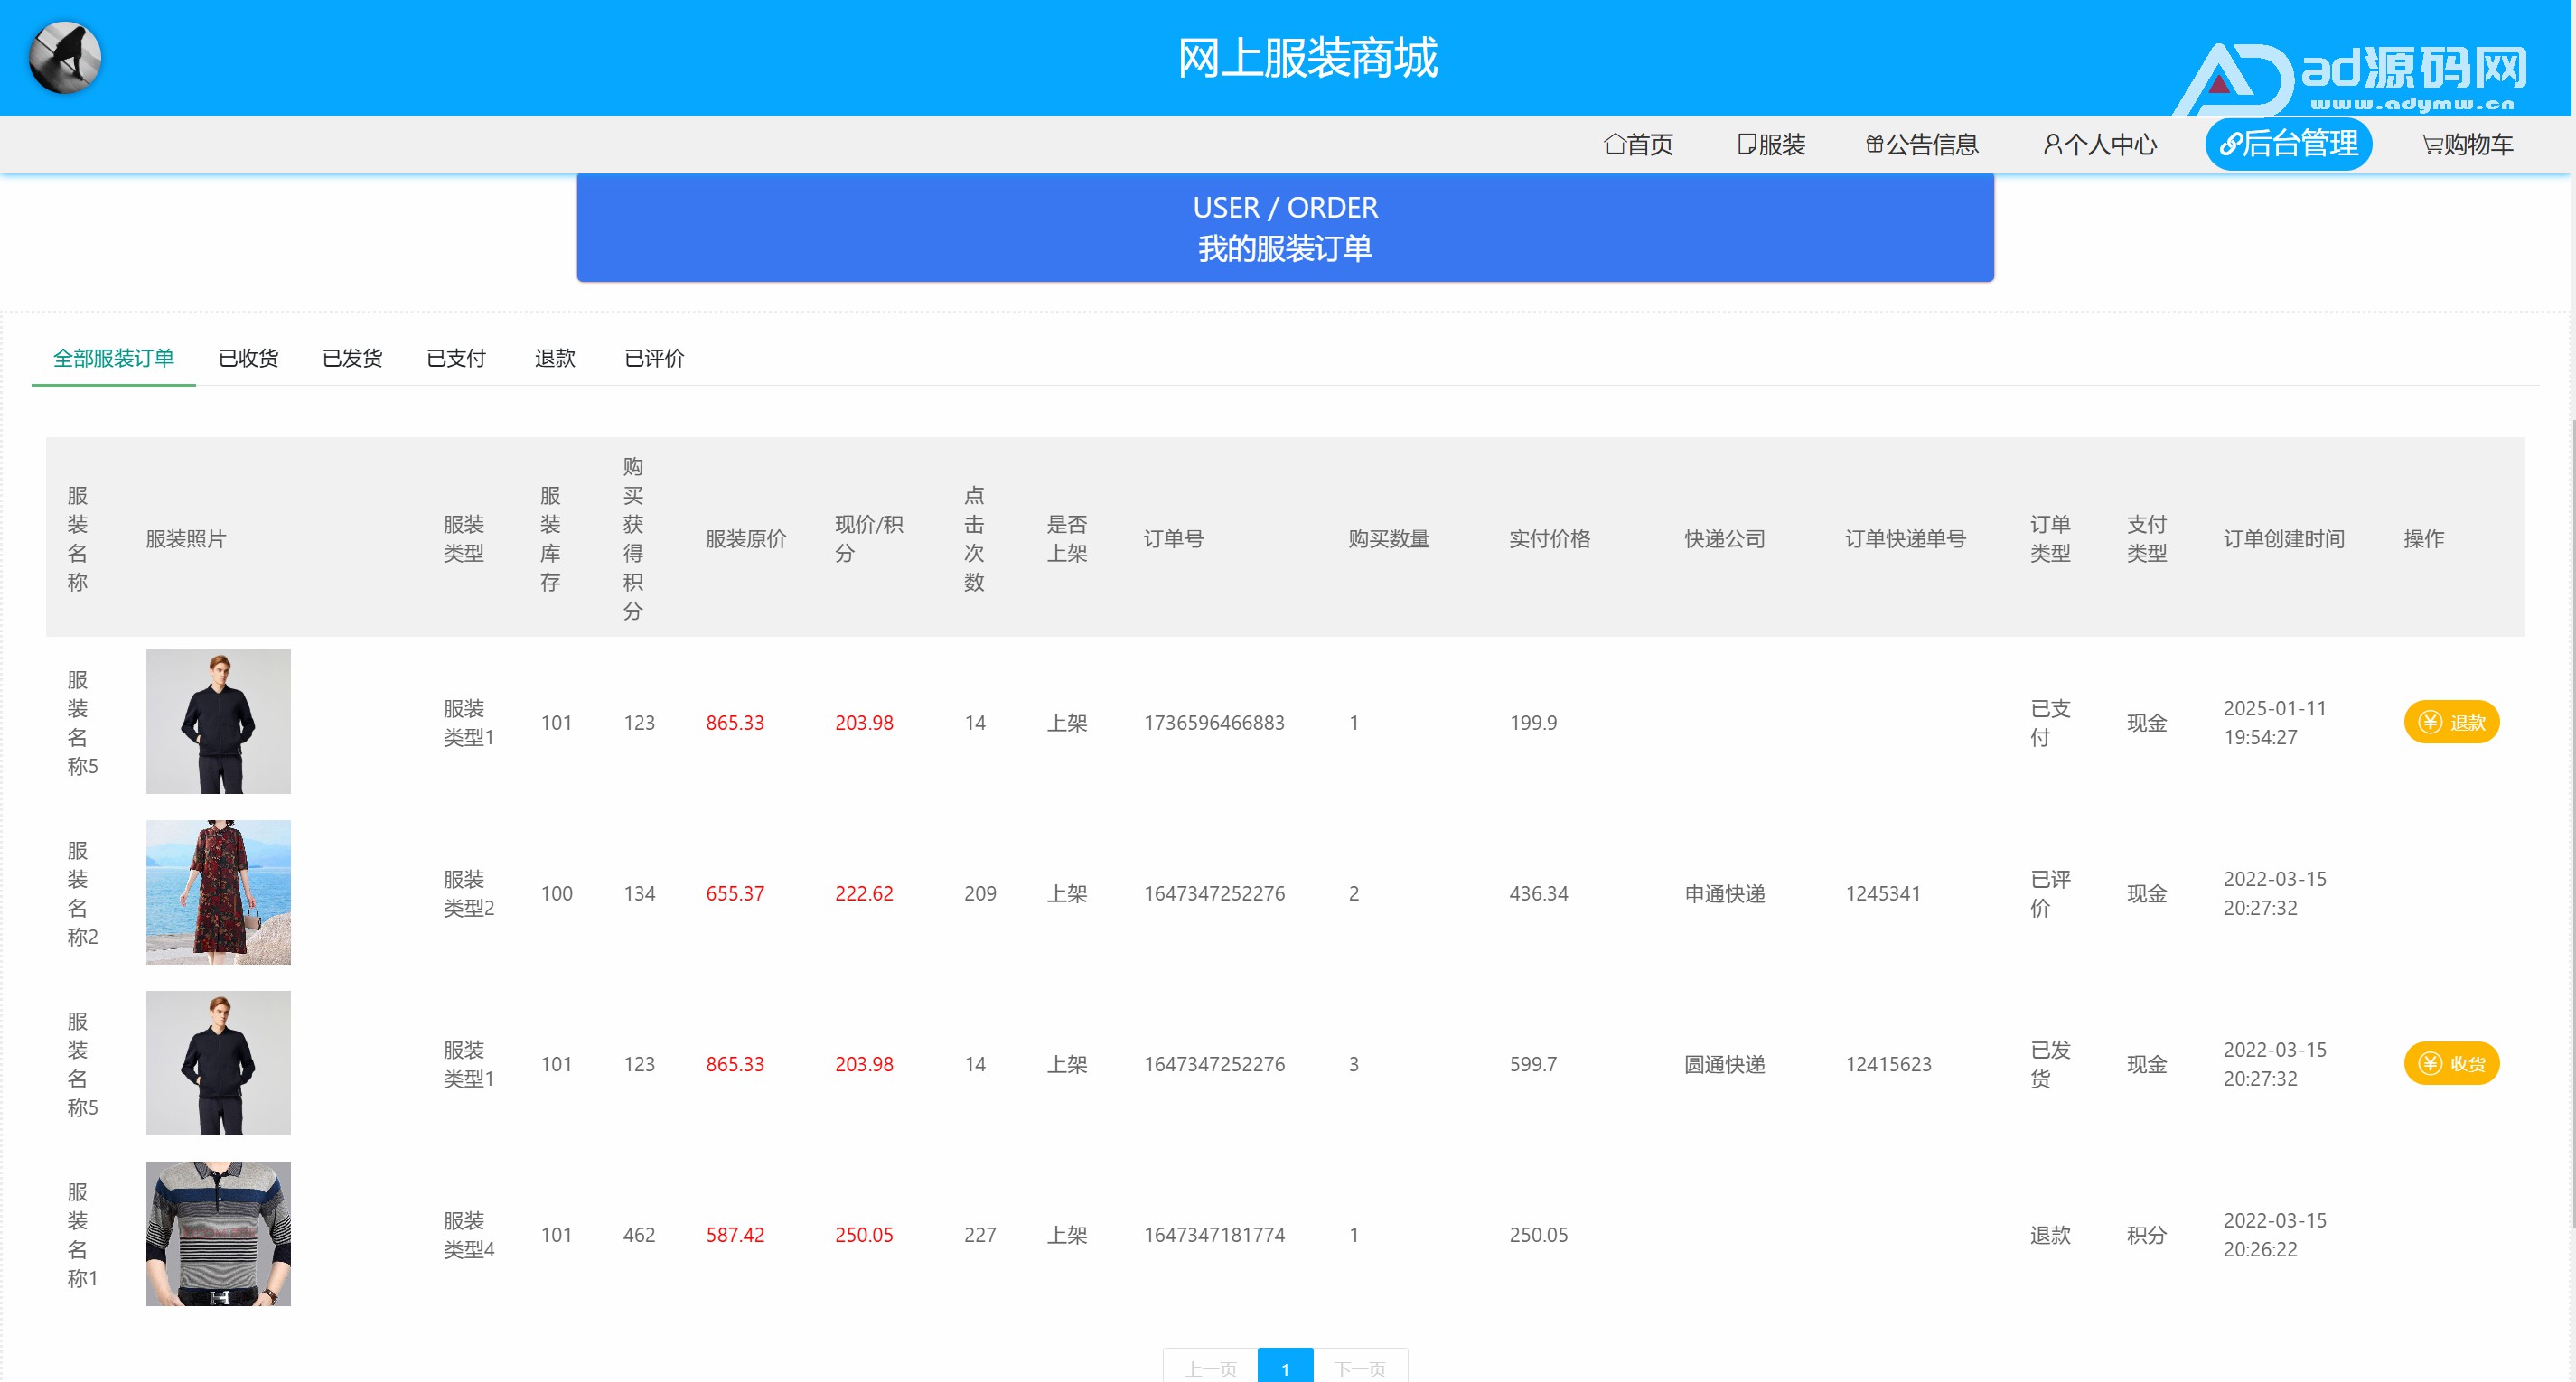2576x1382 pixels.
Task: Click the user avatar in the header
Action: pos(65,58)
